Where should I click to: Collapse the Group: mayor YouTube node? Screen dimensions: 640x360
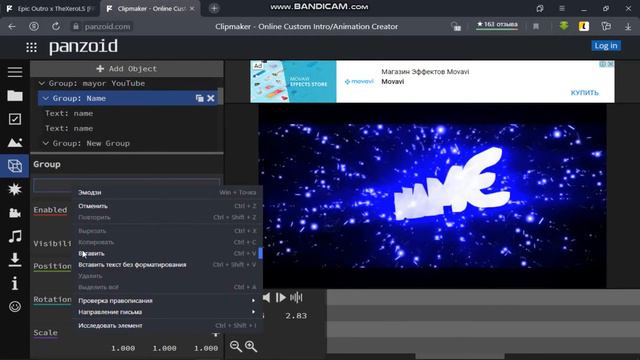tap(42, 83)
